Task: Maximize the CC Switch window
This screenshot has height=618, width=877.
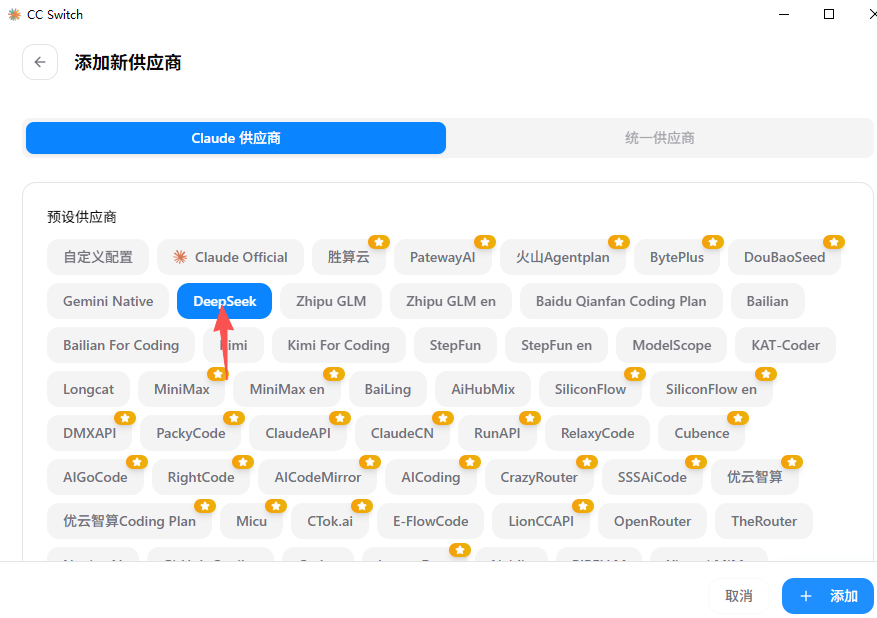Action: coord(829,14)
